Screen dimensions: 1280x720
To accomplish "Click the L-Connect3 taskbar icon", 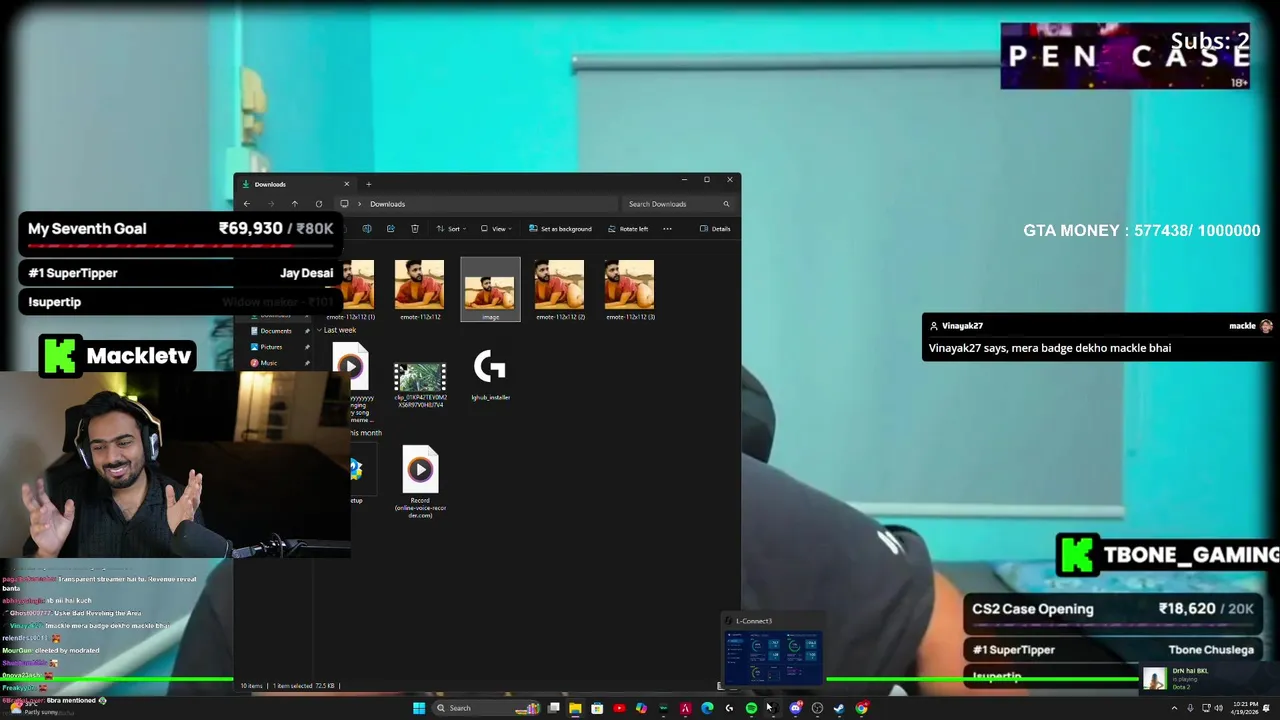I will click(773, 708).
